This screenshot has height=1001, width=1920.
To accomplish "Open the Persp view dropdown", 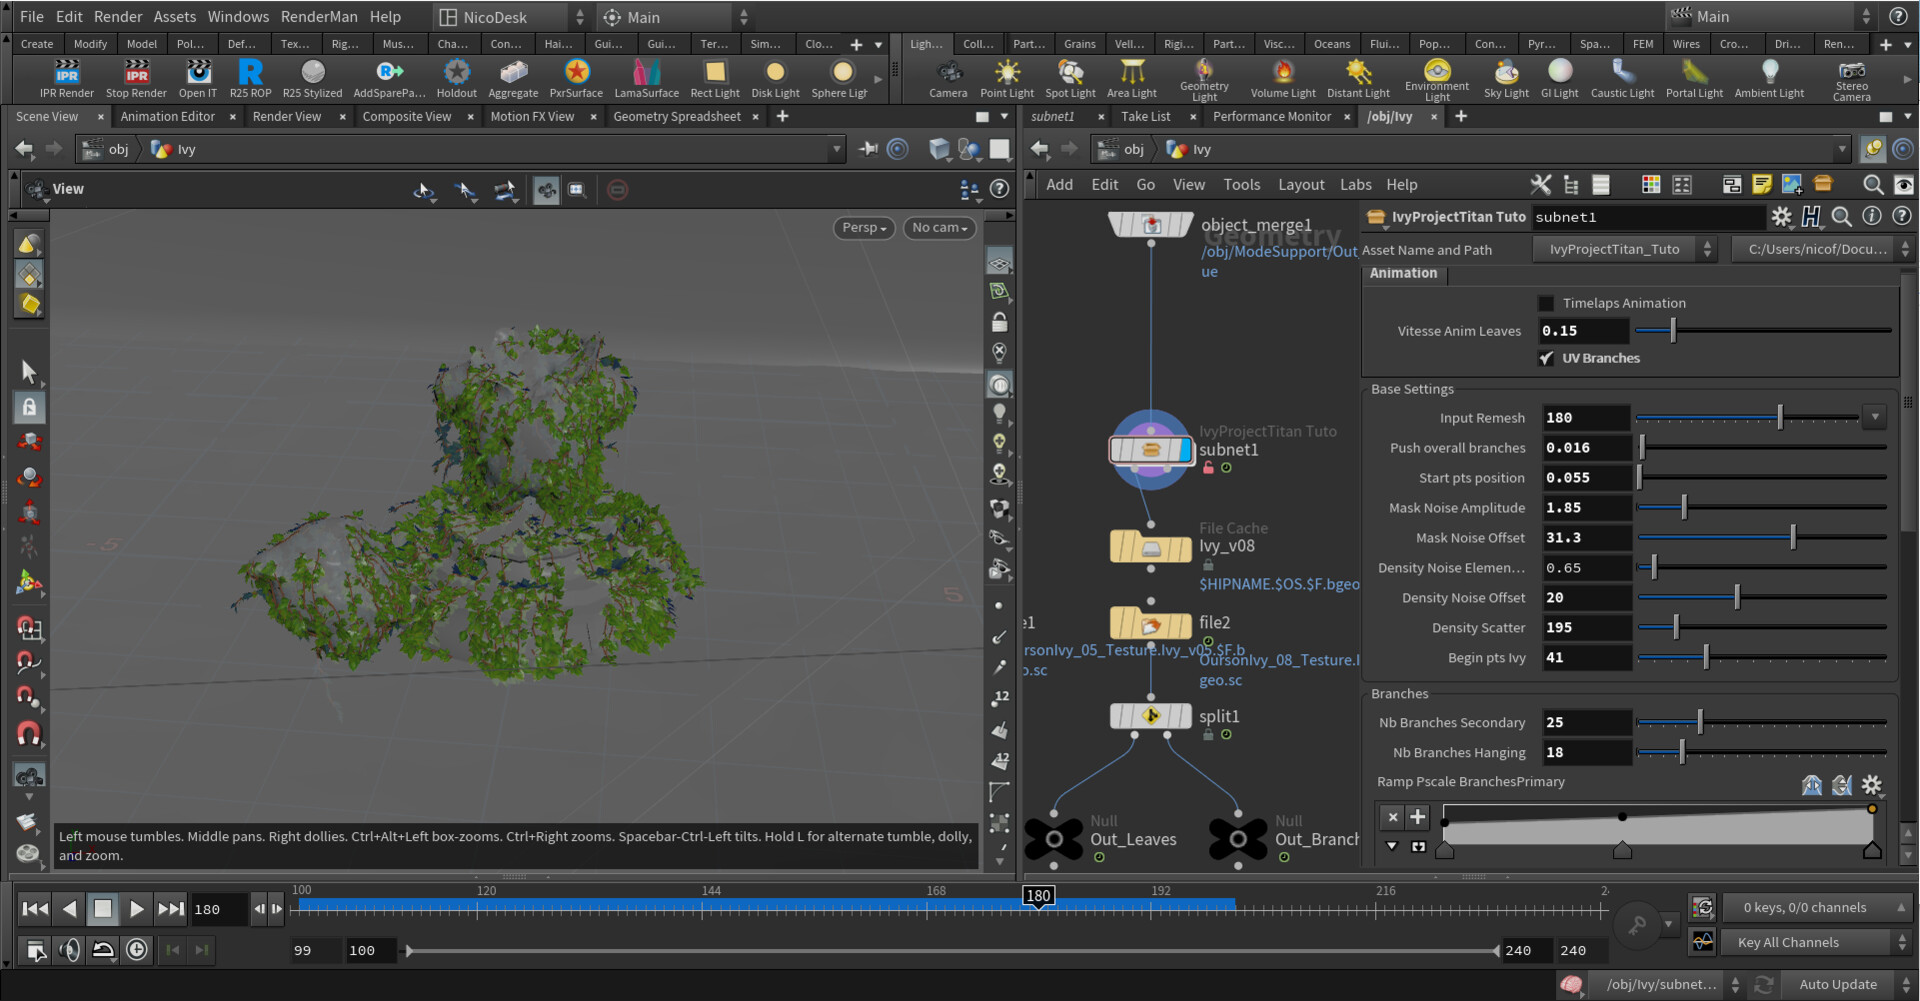I will pos(863,228).
